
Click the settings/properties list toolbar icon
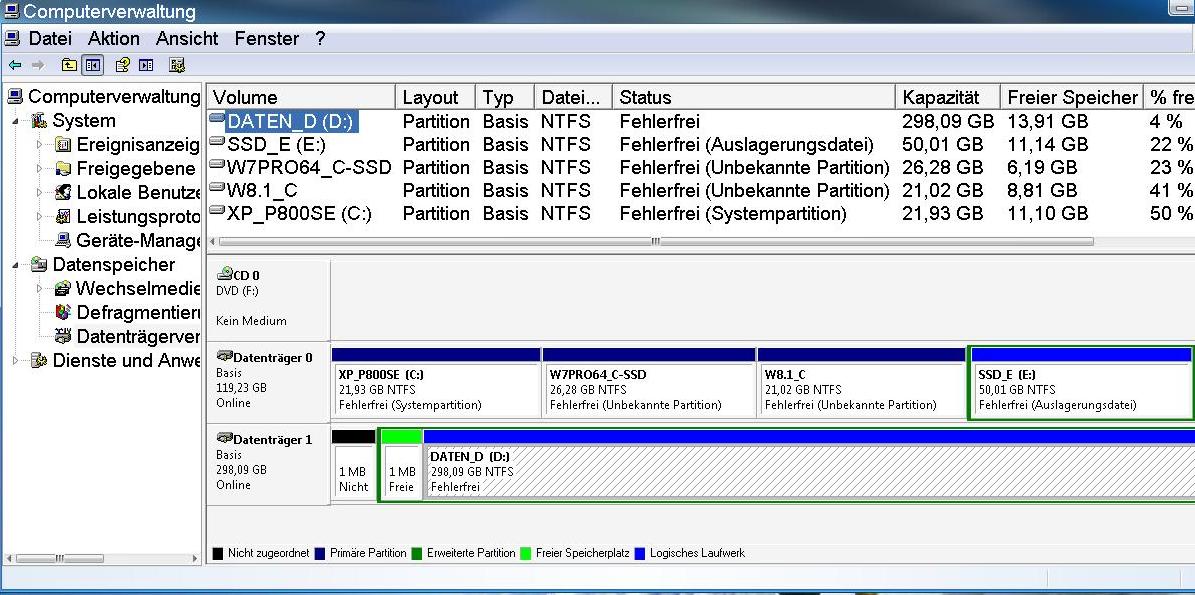coord(177,66)
